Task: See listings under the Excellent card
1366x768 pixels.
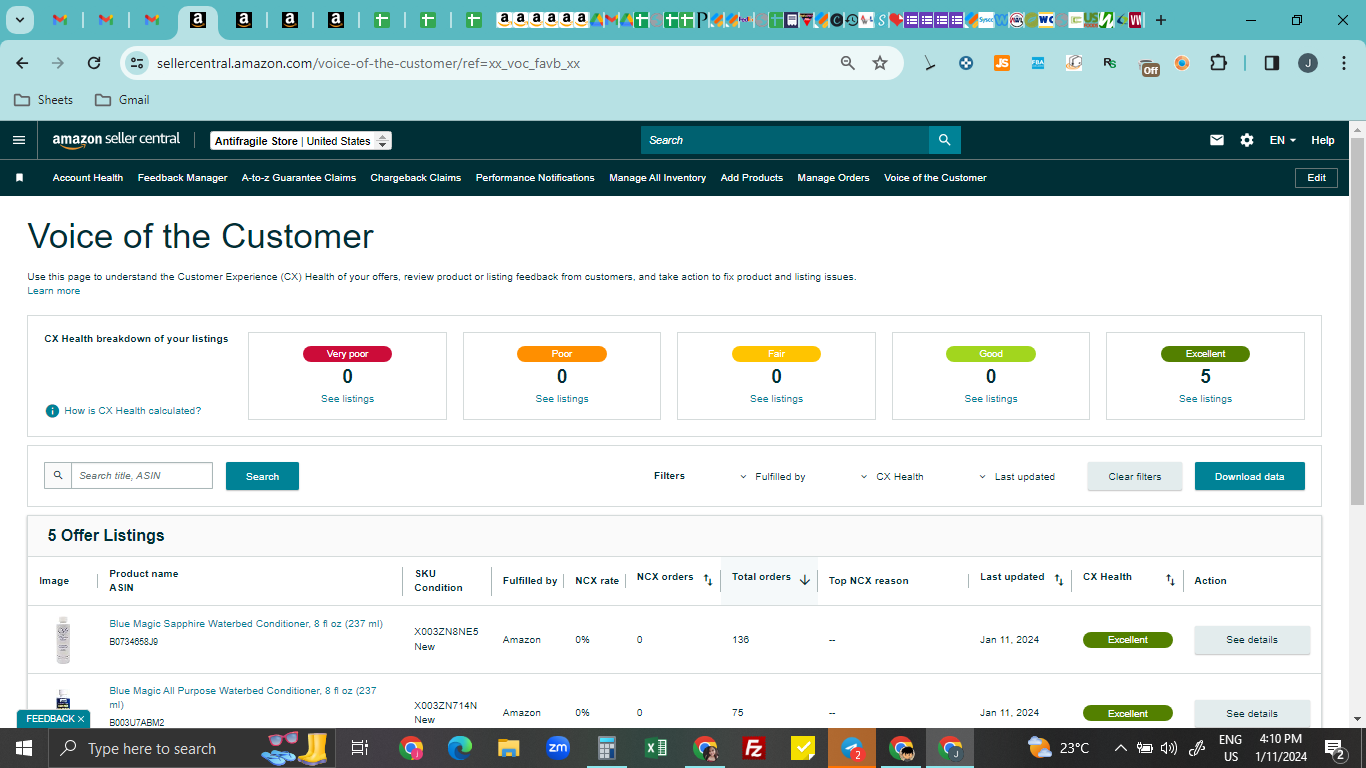Action: (x=1205, y=399)
